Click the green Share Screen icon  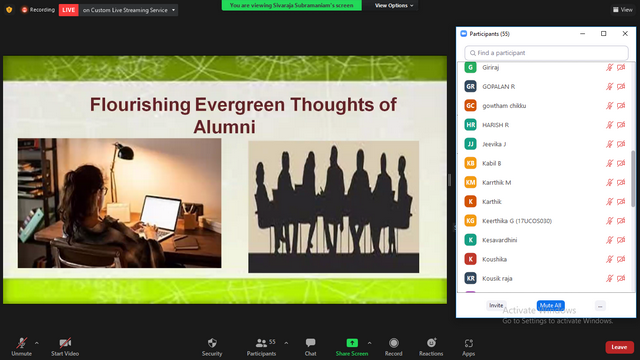point(352,343)
